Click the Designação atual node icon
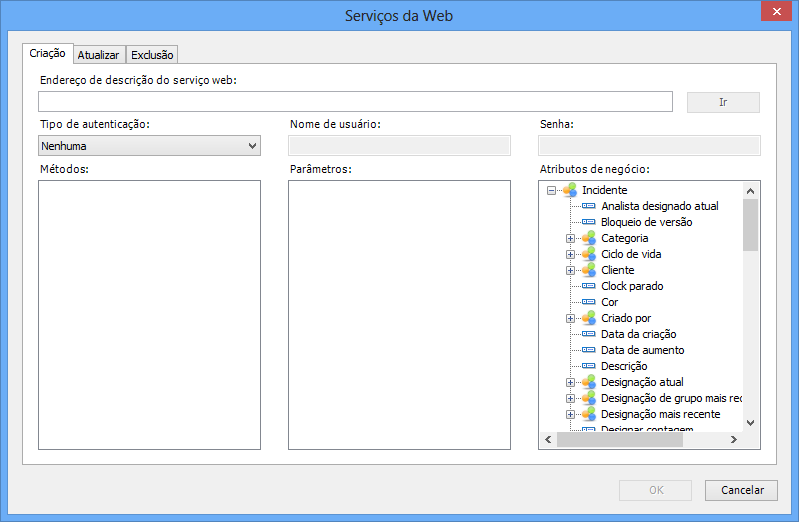Screen dimensions: 799x522 [x=589, y=382]
